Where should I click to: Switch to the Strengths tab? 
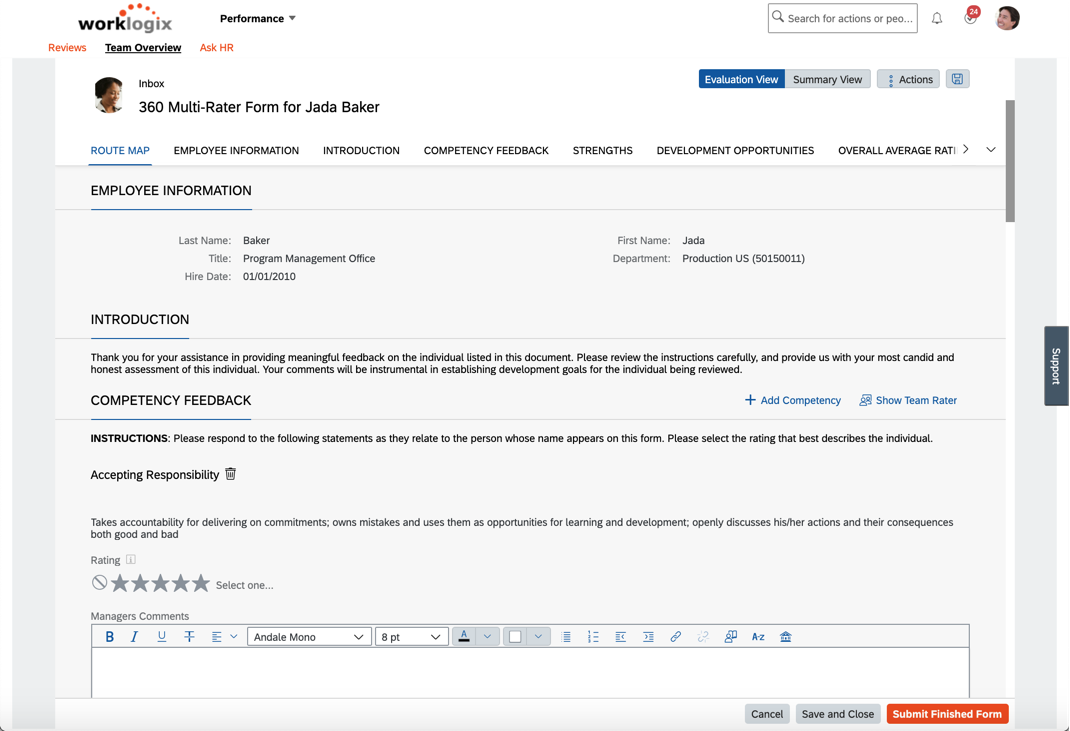(602, 150)
